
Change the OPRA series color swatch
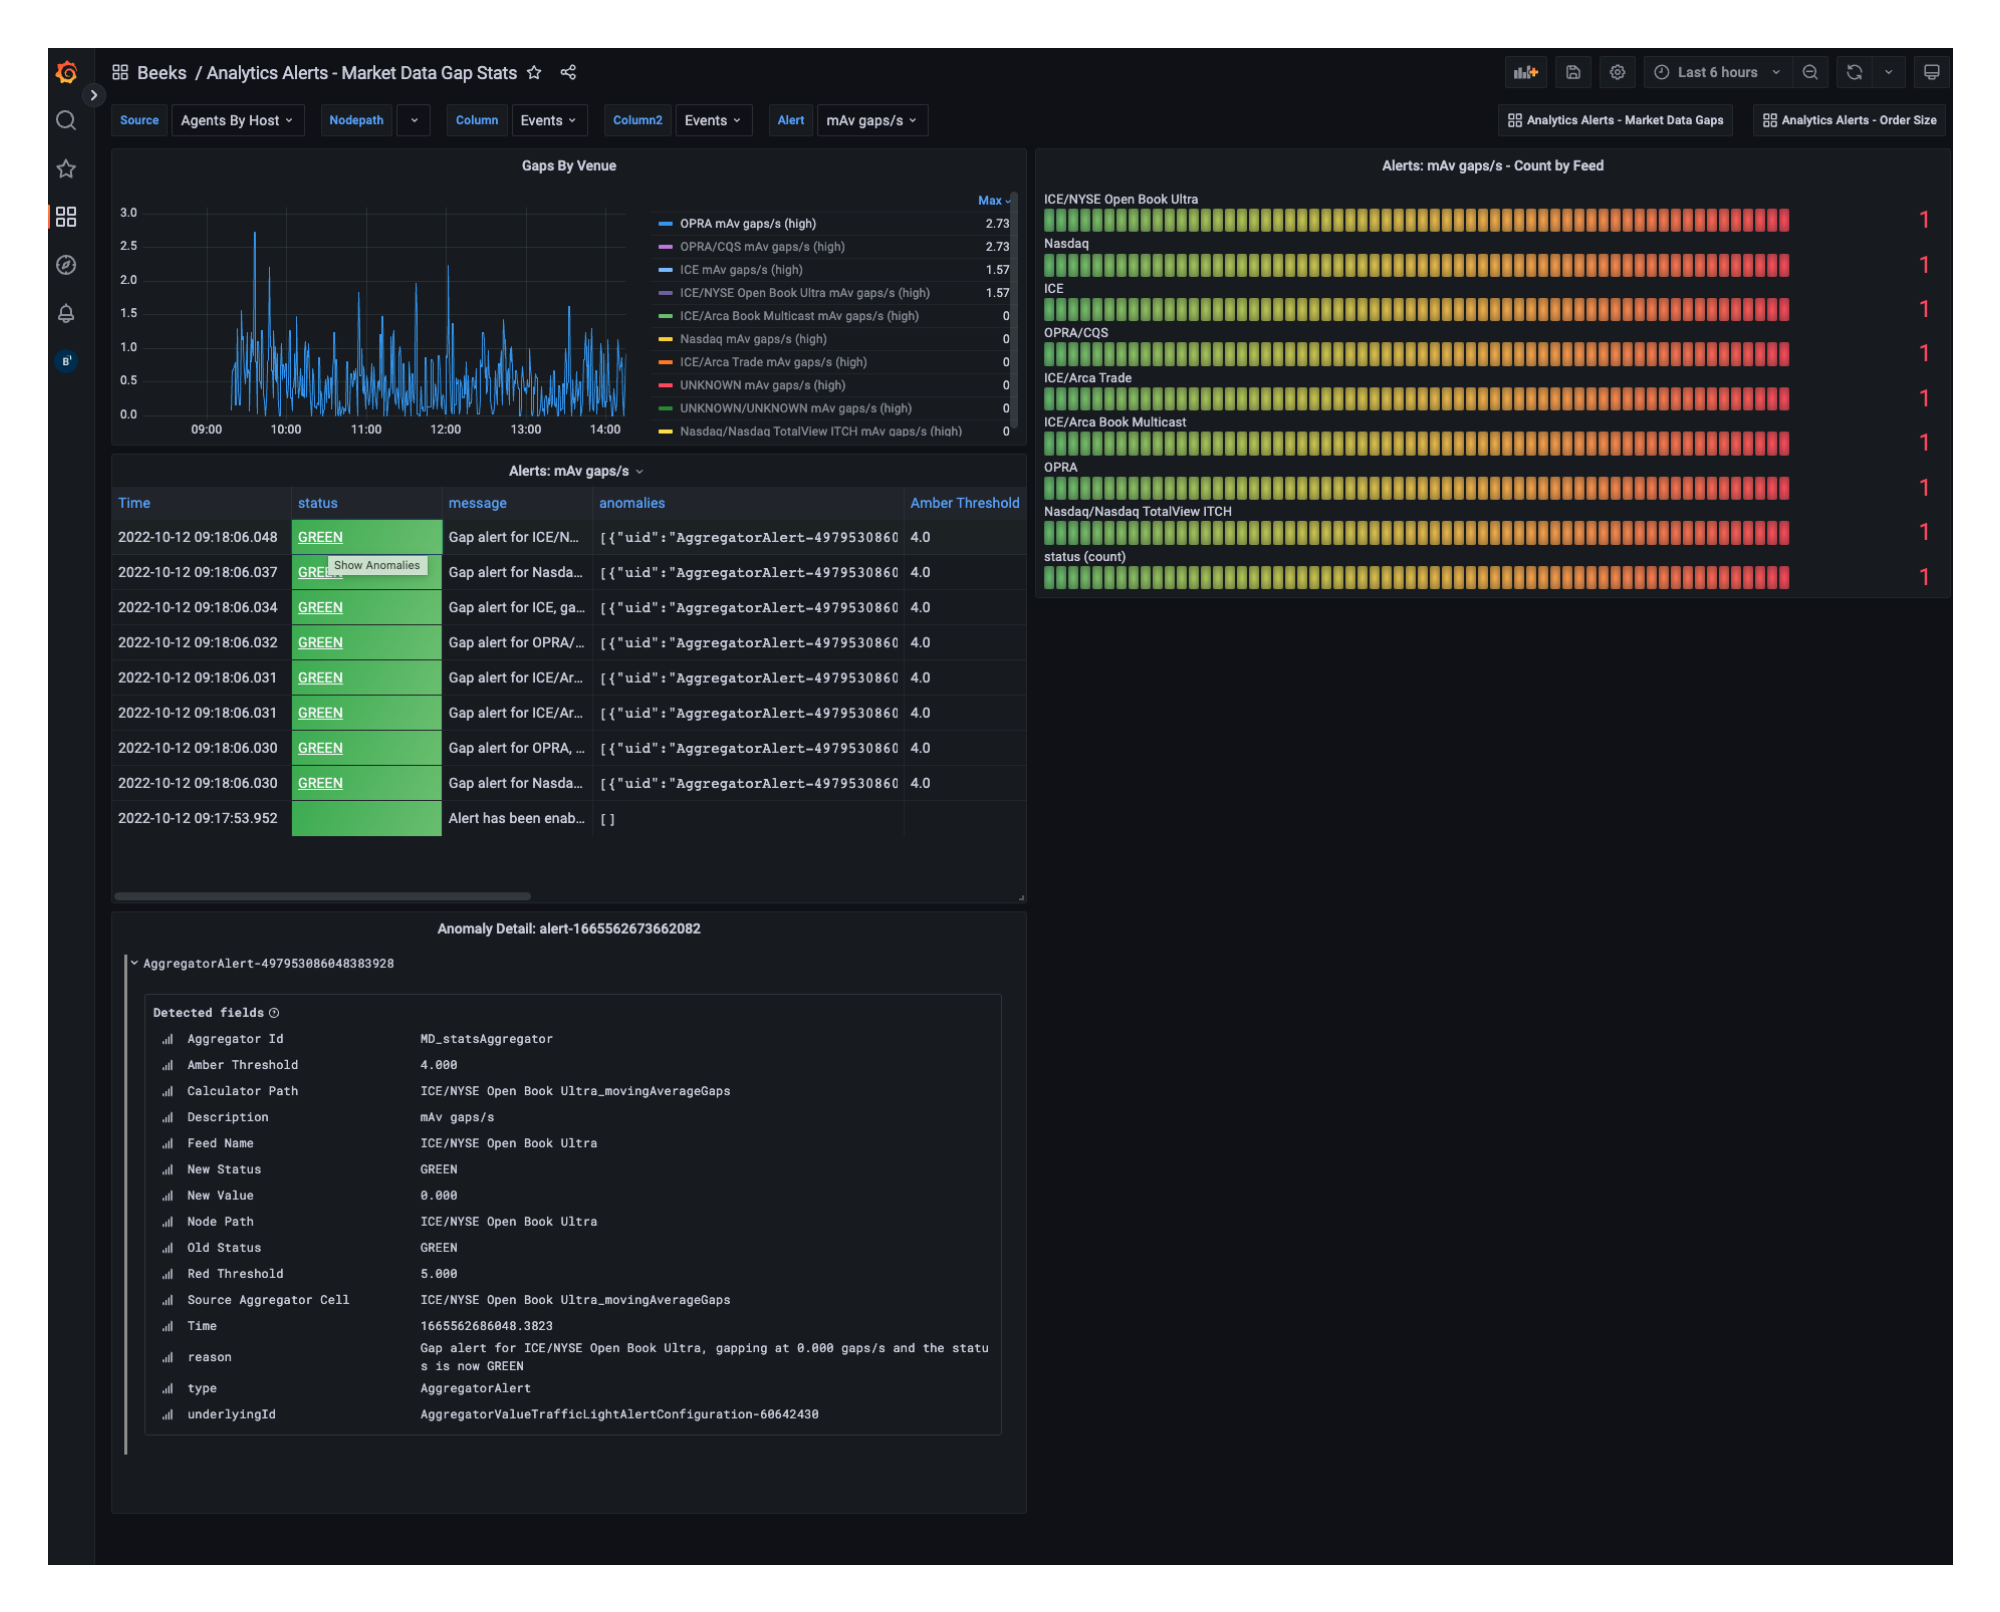pyautogui.click(x=665, y=224)
